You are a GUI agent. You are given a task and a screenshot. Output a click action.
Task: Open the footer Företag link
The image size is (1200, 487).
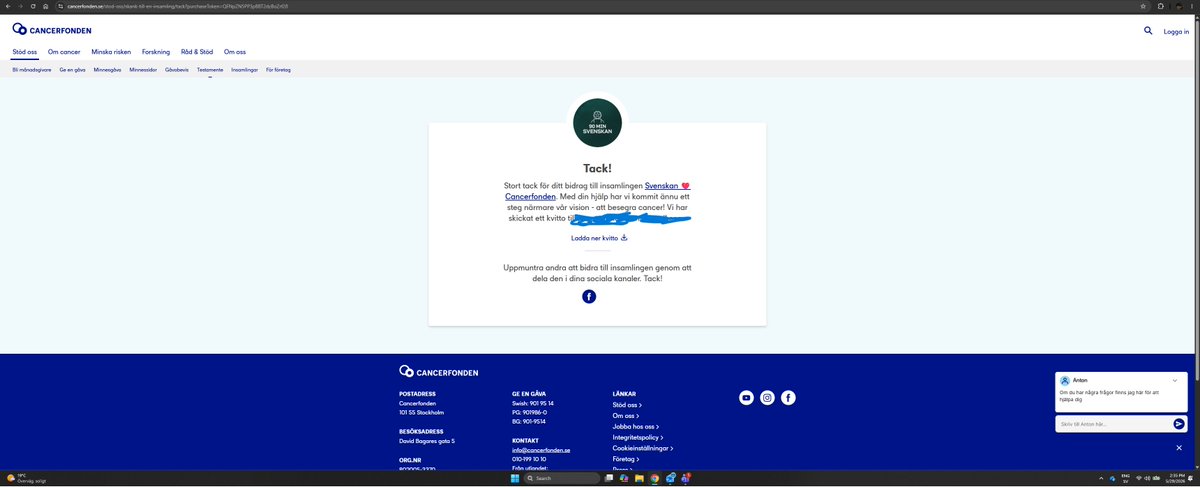tap(628, 459)
